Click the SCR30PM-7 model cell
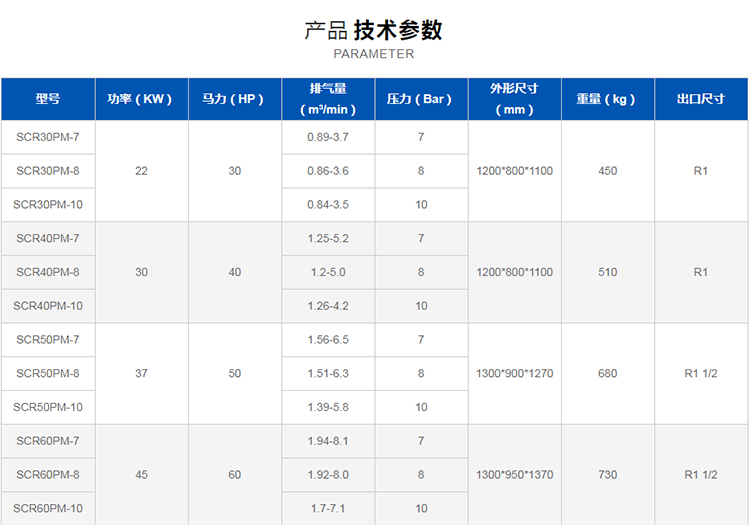750x525 pixels. 47,137
